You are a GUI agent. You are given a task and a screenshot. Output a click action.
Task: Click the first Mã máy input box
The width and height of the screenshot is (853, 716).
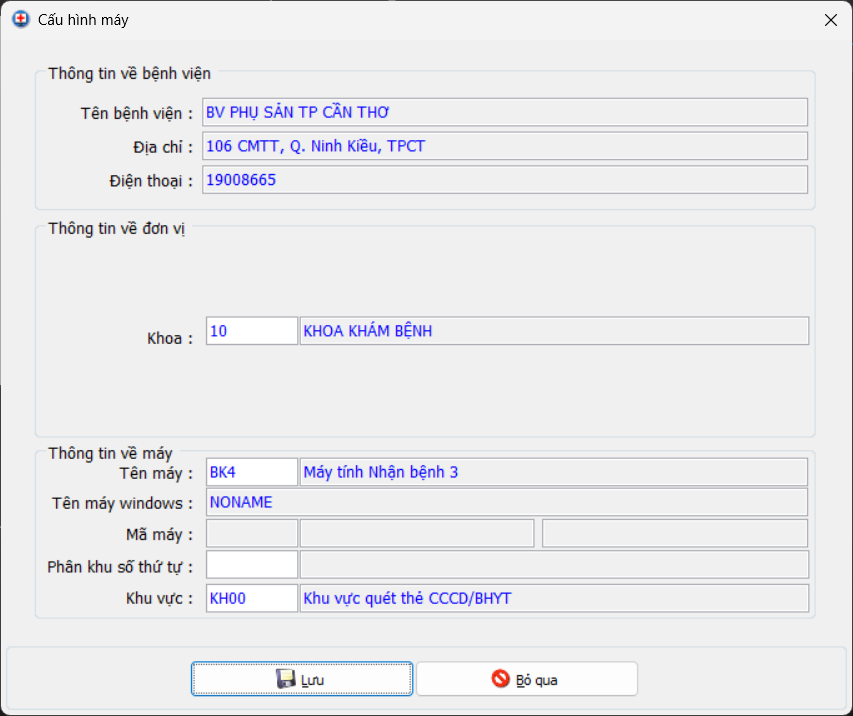252,533
